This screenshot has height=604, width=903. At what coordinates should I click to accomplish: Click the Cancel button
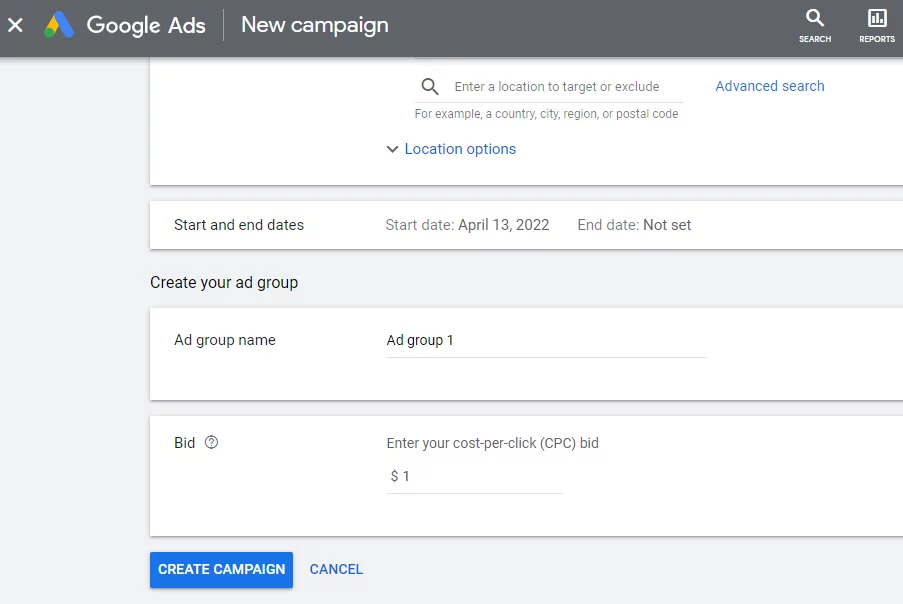pos(336,569)
